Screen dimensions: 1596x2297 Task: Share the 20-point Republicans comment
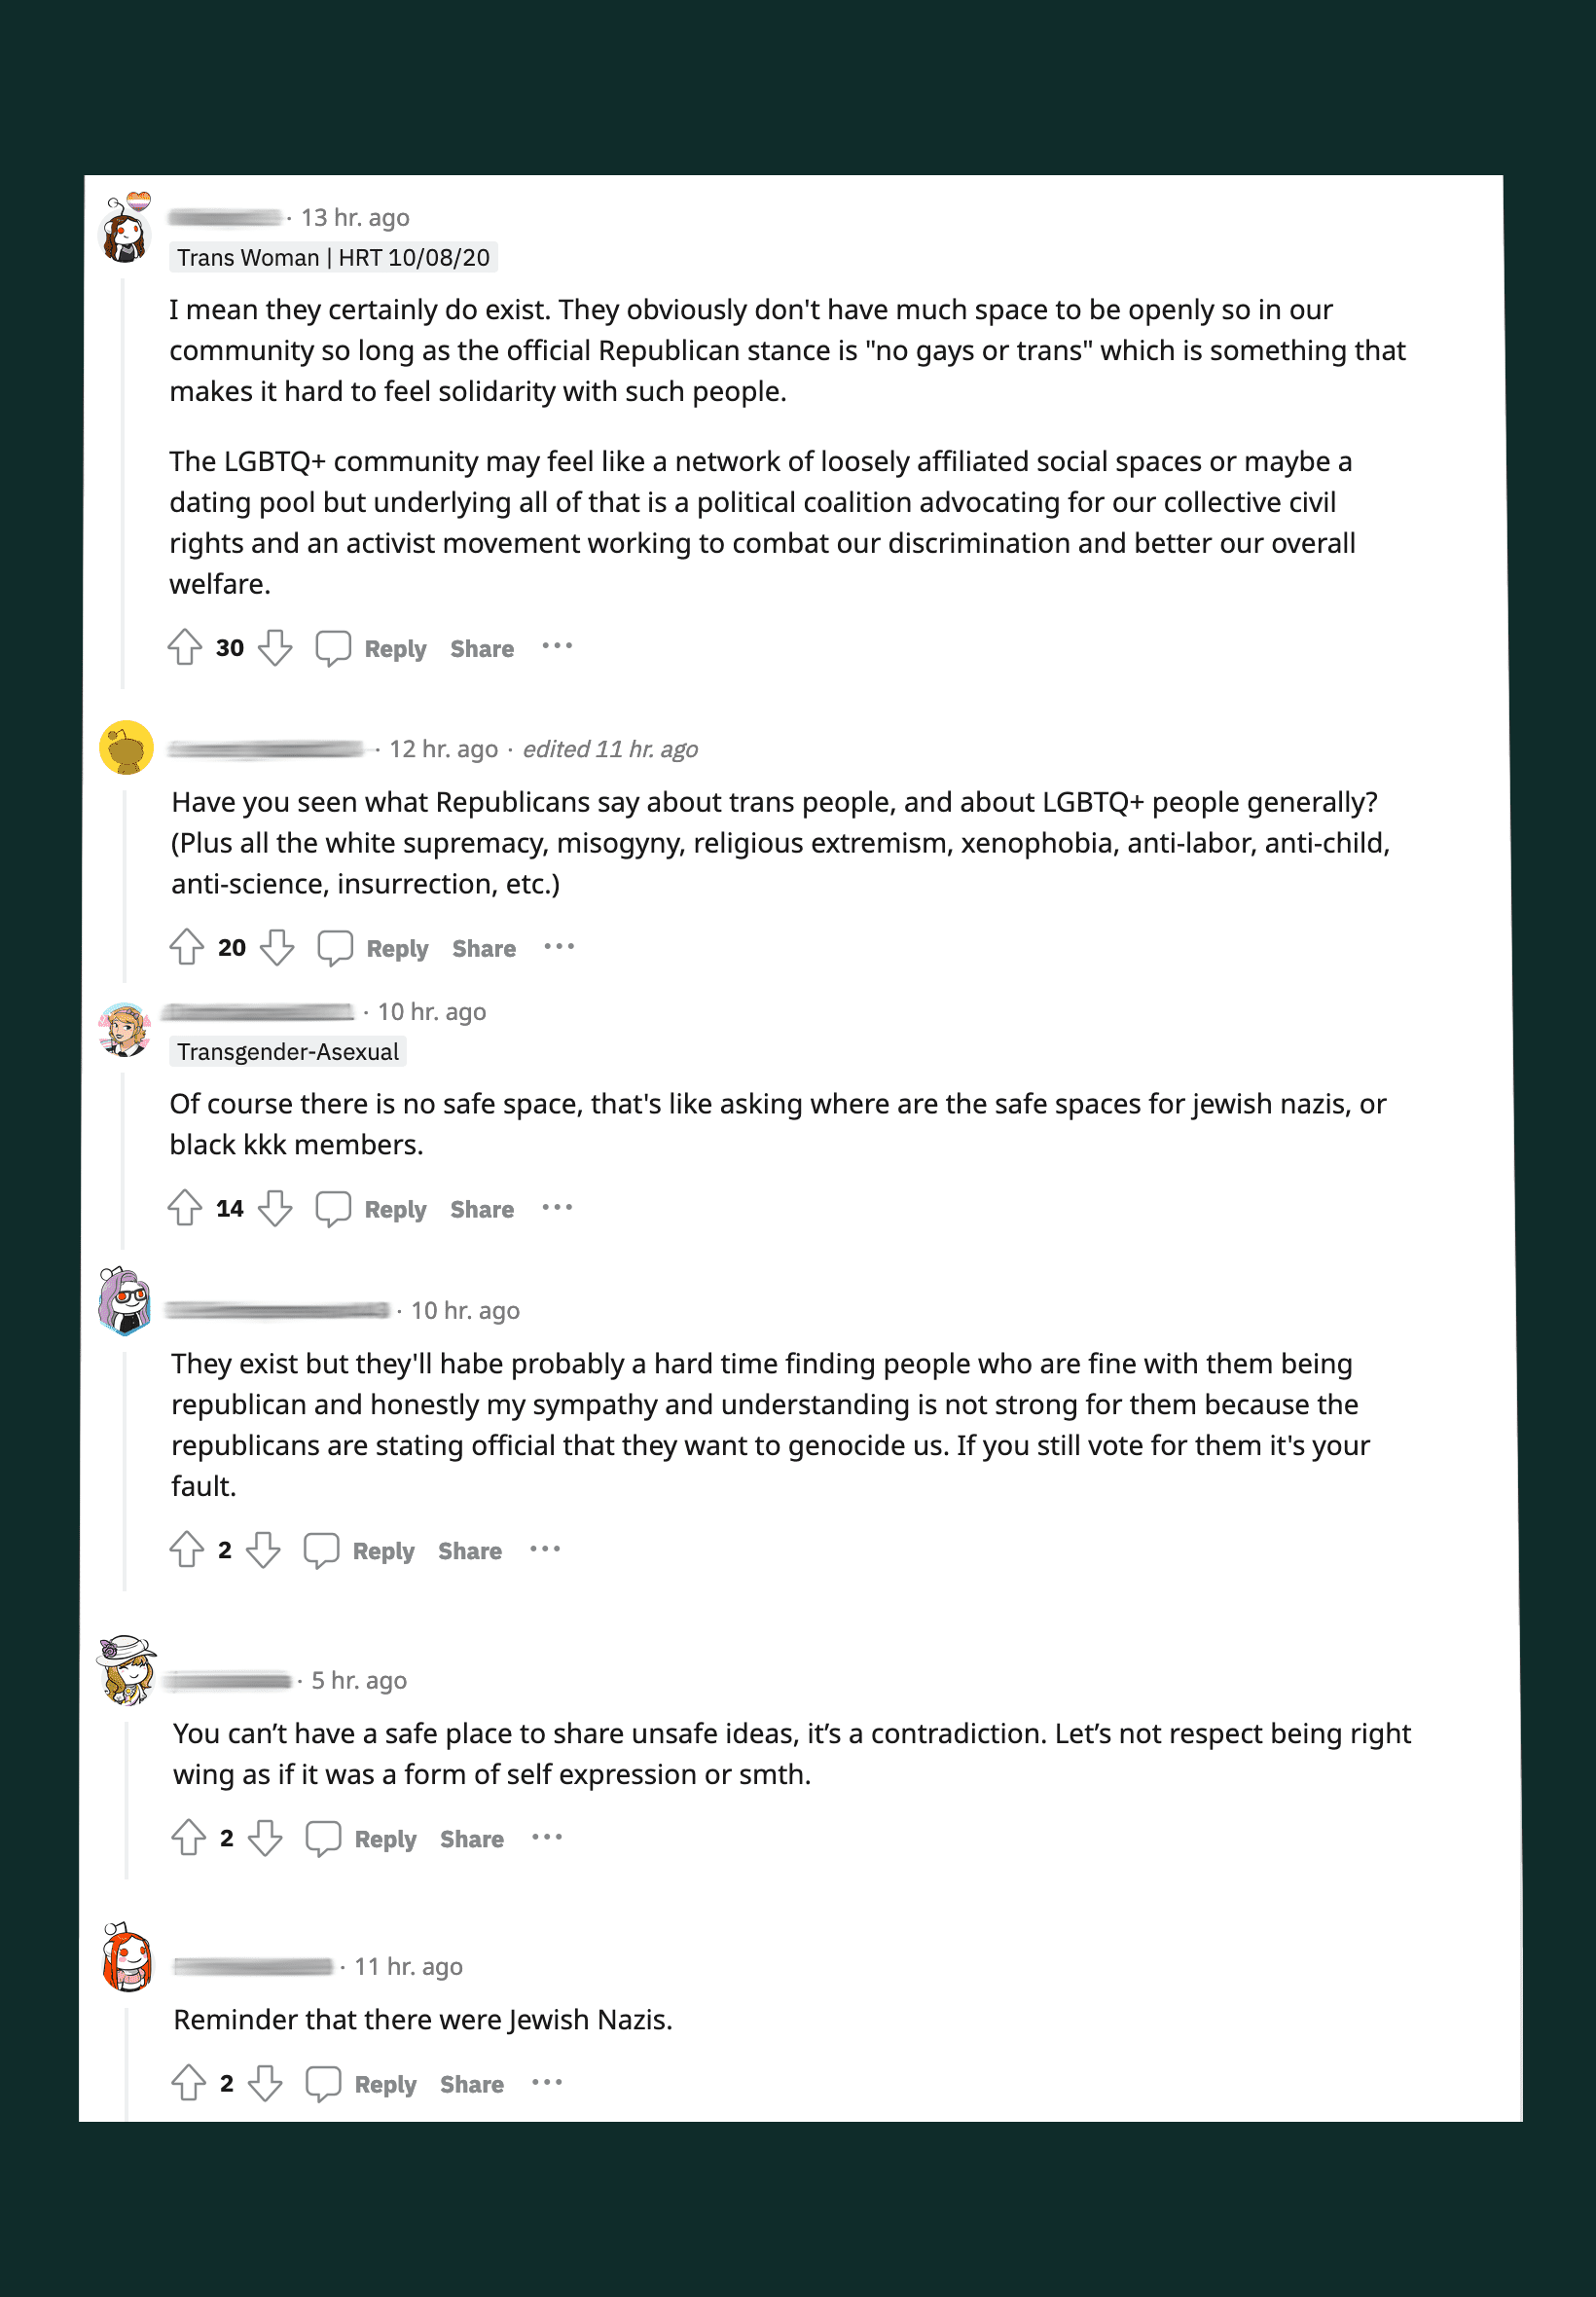pyautogui.click(x=484, y=949)
